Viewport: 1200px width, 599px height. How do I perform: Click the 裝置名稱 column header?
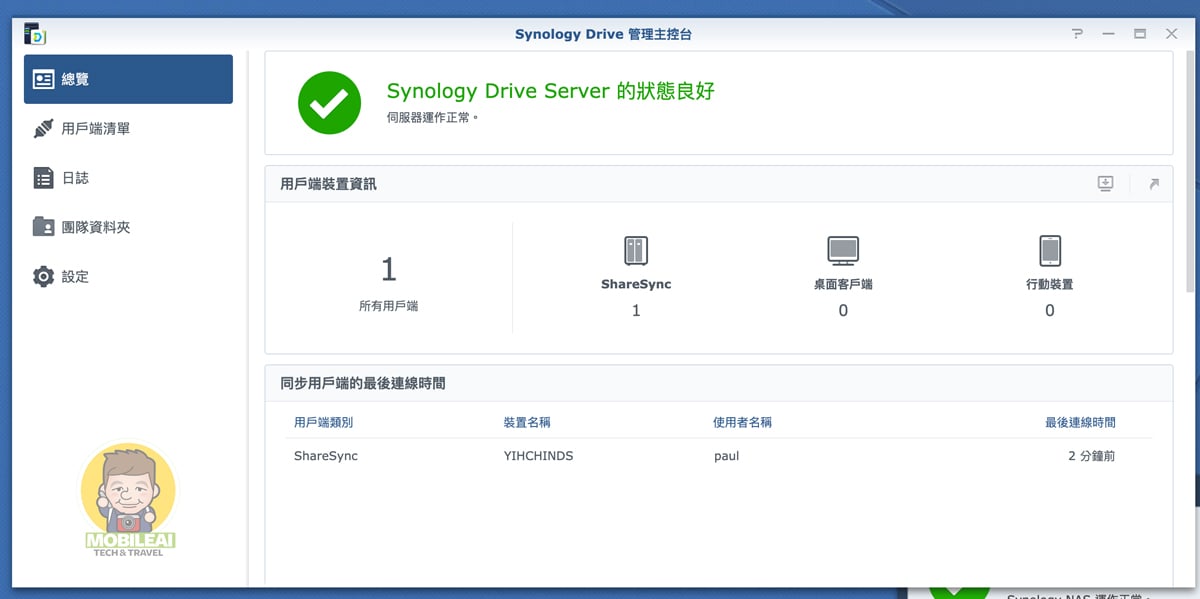click(527, 423)
